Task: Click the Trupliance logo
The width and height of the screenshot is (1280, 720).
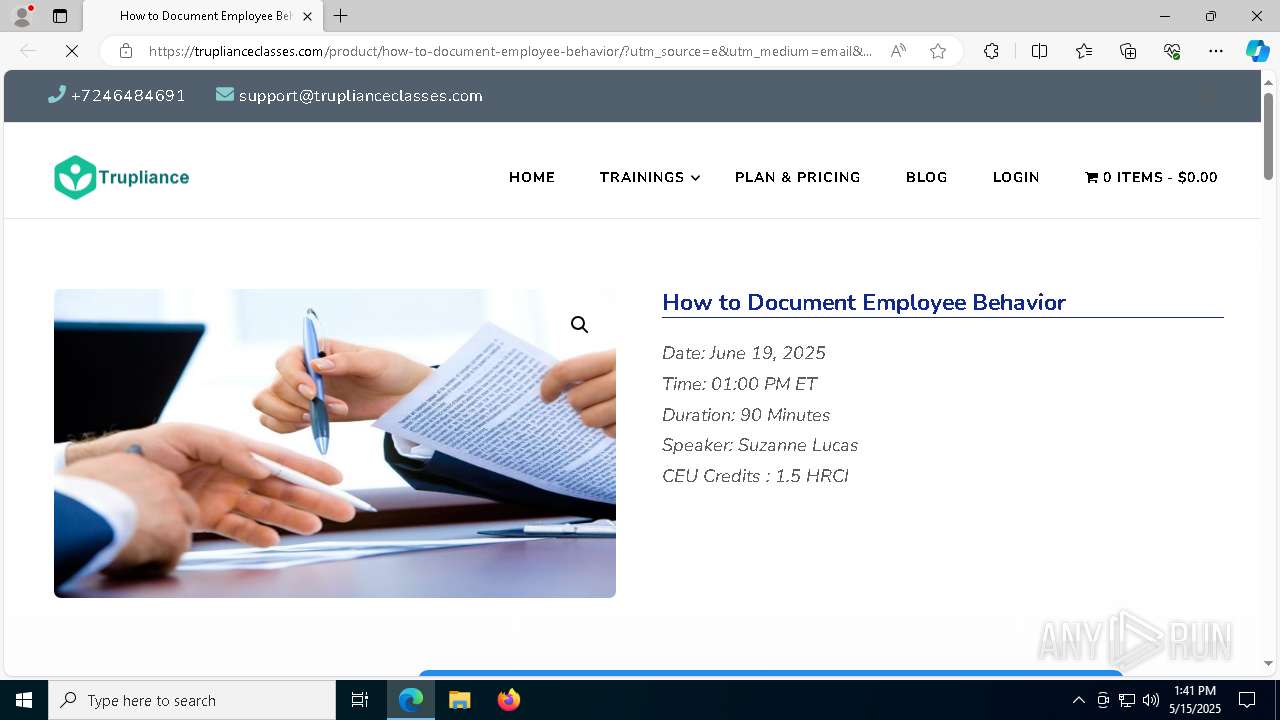Action: 121,177
